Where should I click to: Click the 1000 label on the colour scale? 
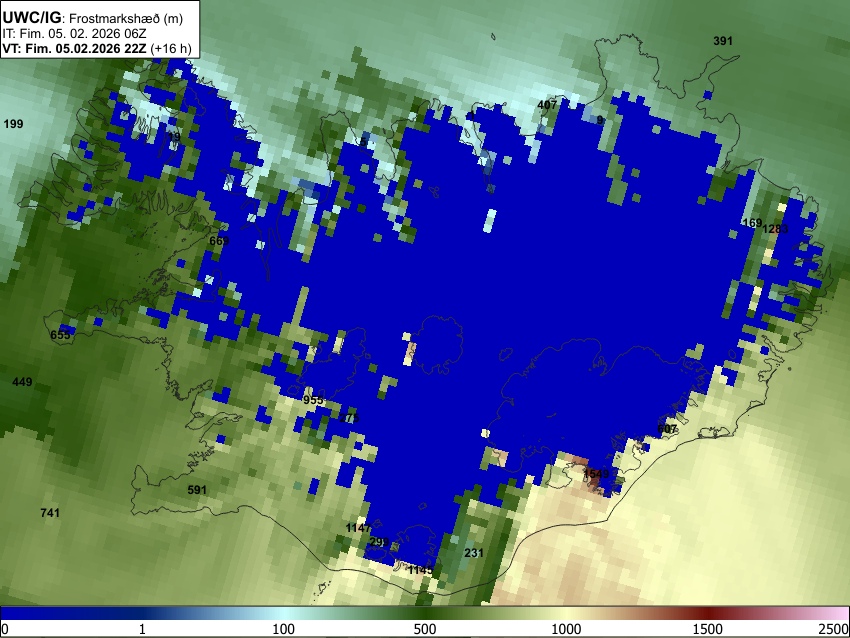coord(566,629)
